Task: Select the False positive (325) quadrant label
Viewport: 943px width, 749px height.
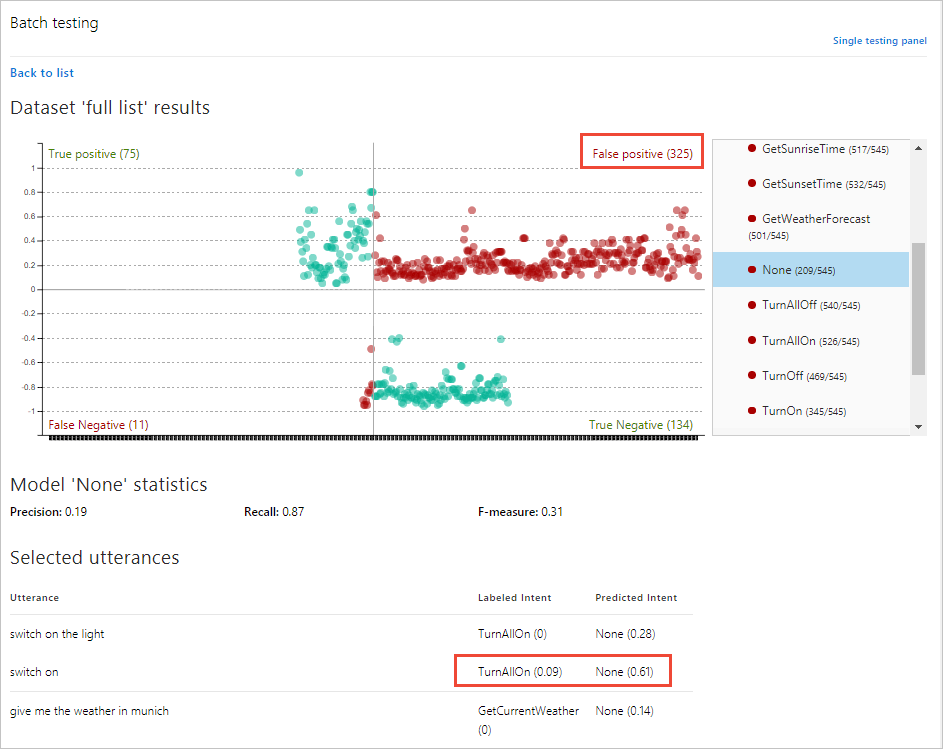Action: tap(642, 154)
